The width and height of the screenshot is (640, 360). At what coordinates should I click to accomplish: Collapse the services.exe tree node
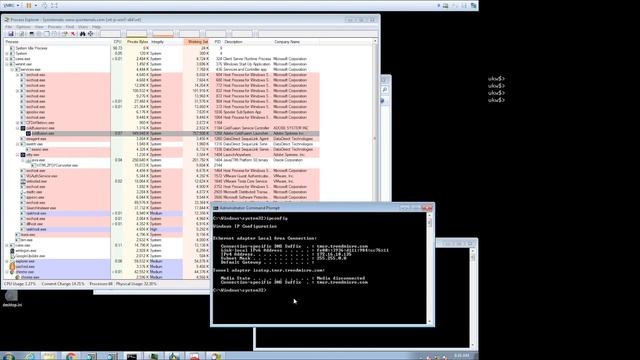12,69
